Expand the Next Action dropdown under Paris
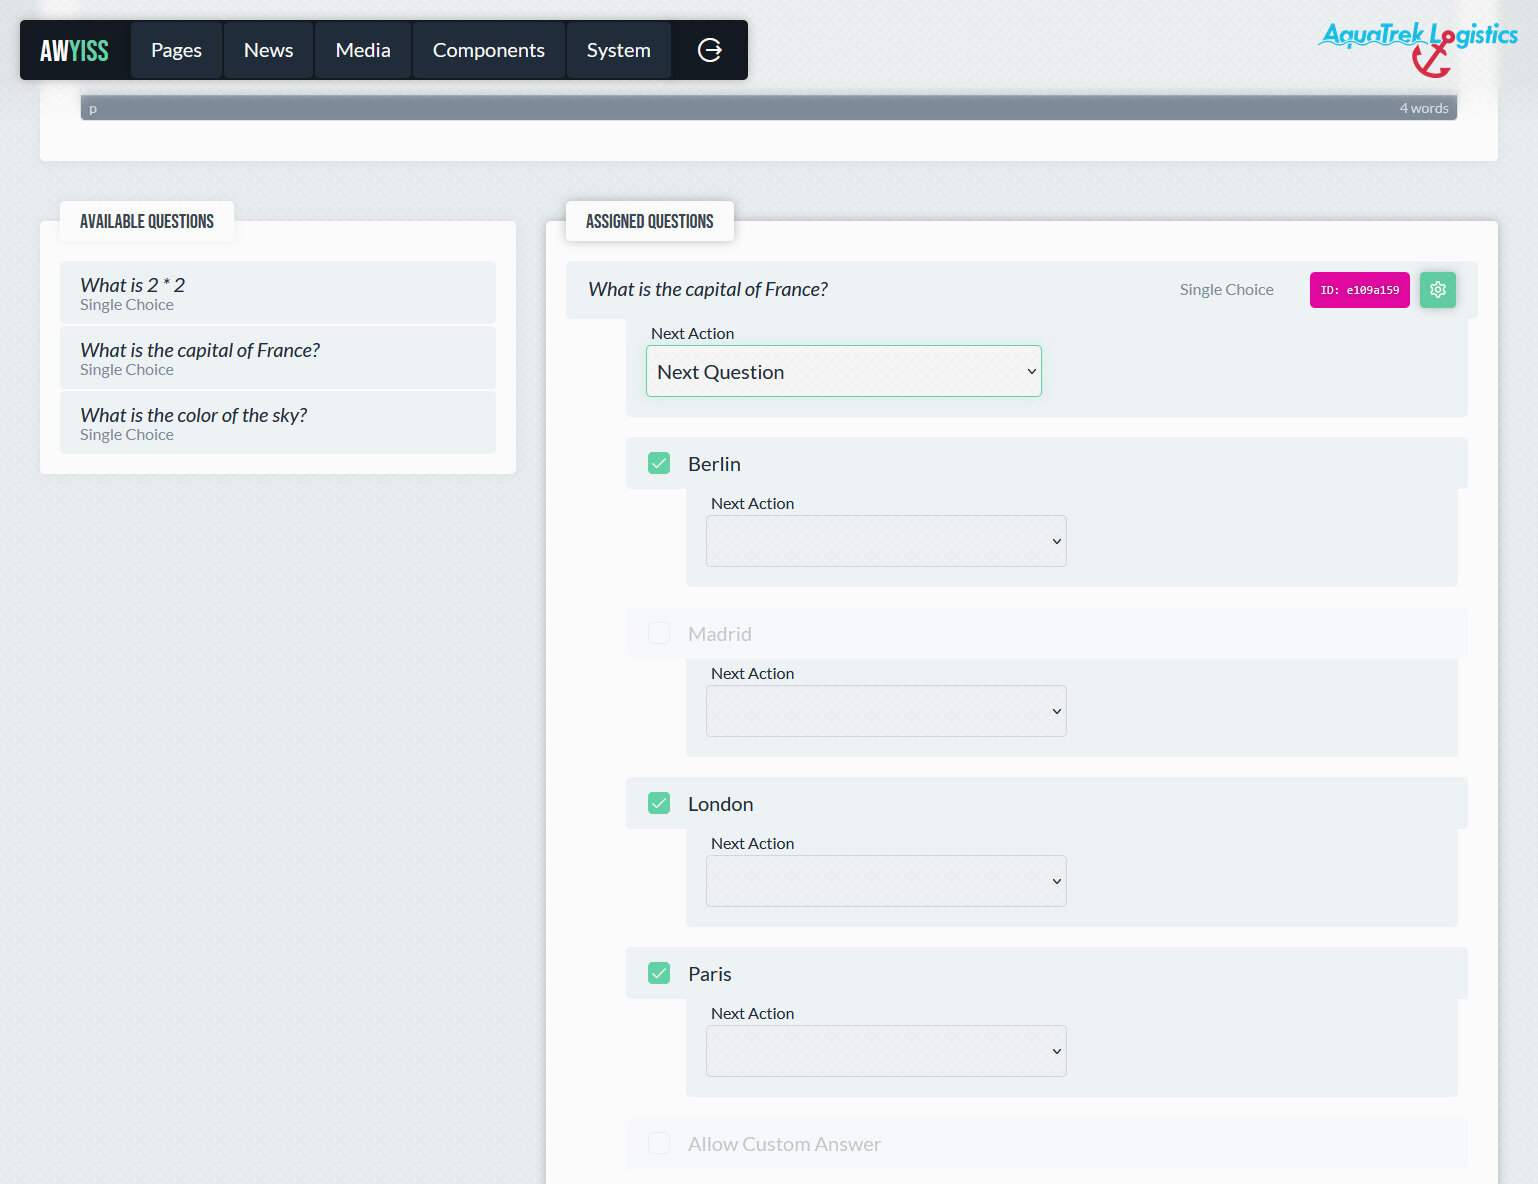 885,1051
